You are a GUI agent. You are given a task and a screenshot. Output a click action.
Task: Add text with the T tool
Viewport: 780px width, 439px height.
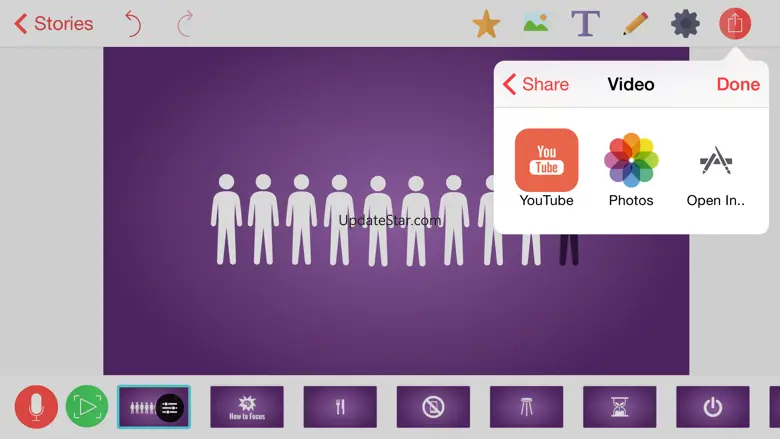585,24
